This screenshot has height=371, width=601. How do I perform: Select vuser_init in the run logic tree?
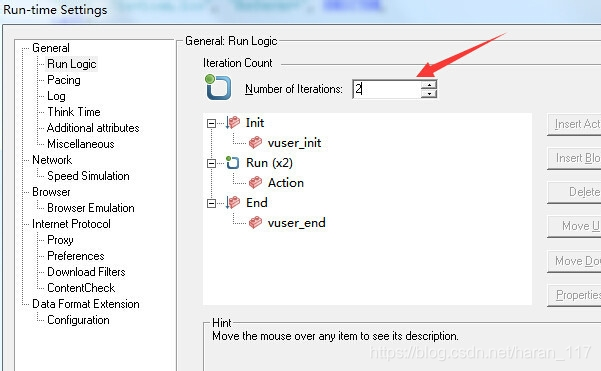click(x=294, y=143)
